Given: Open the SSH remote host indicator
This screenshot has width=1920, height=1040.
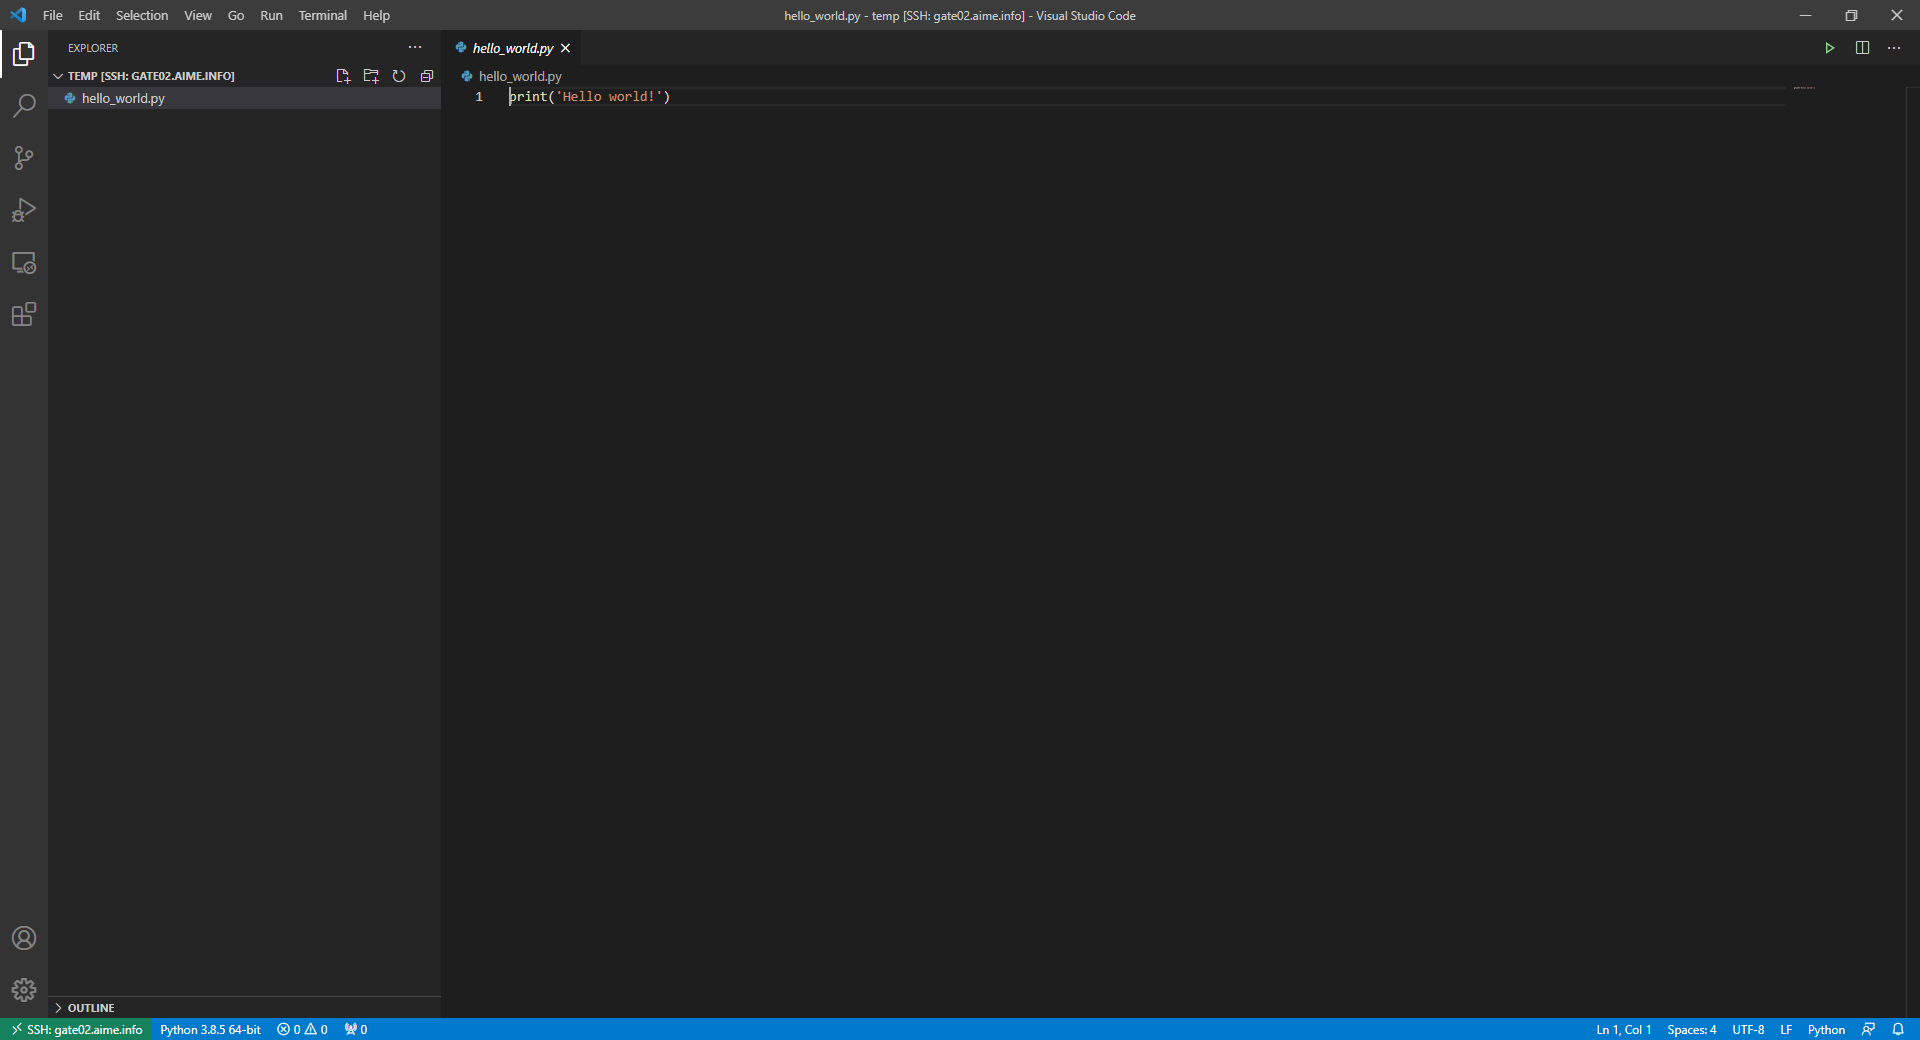Looking at the screenshot, I should [x=76, y=1029].
